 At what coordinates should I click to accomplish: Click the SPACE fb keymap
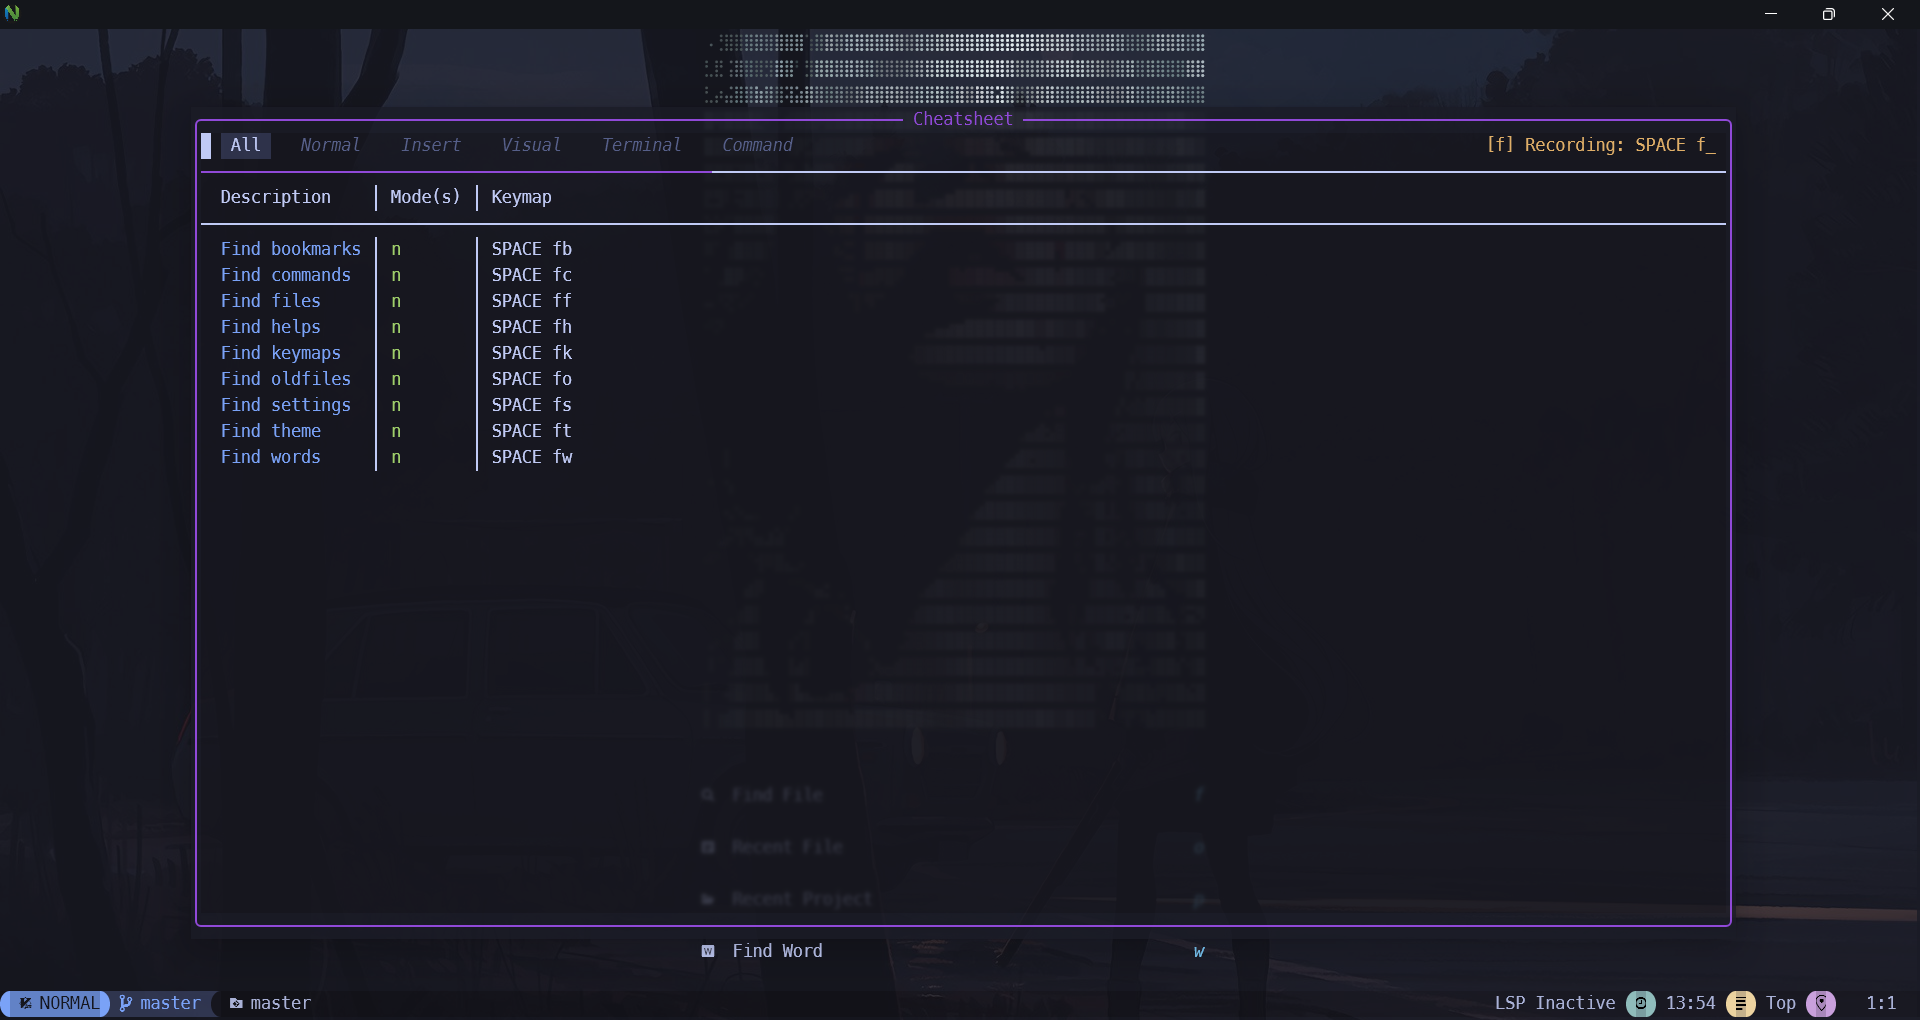(x=532, y=249)
